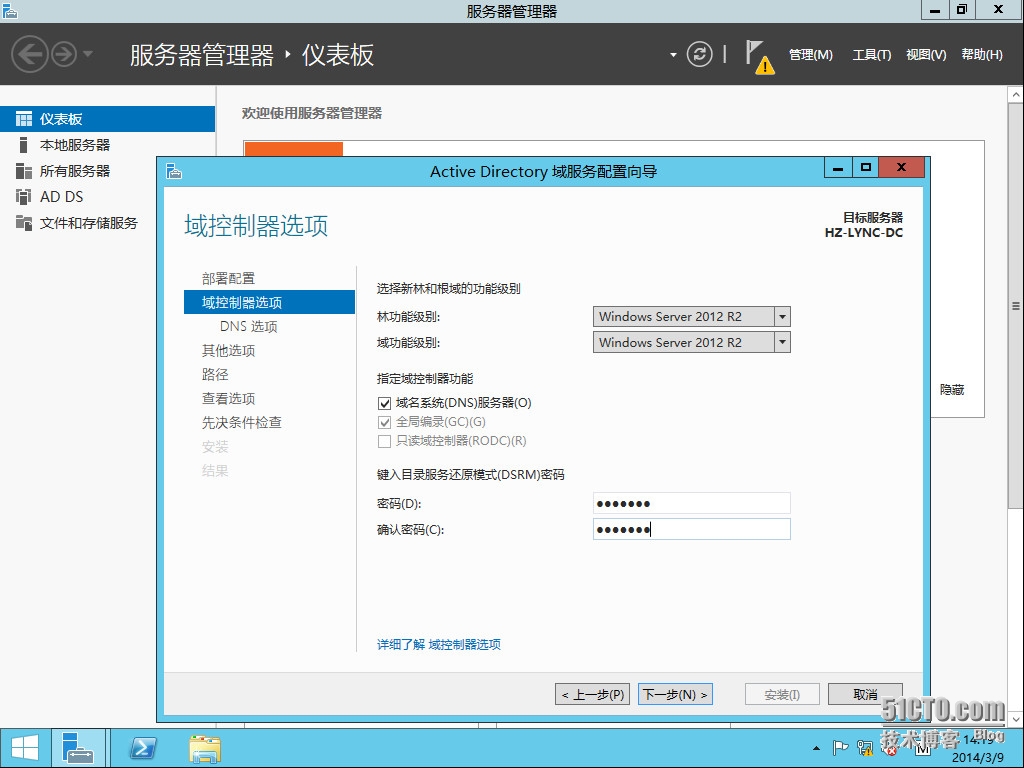This screenshot has width=1024, height=768.
Task: Click the 密码(D) input field
Action: click(x=692, y=504)
